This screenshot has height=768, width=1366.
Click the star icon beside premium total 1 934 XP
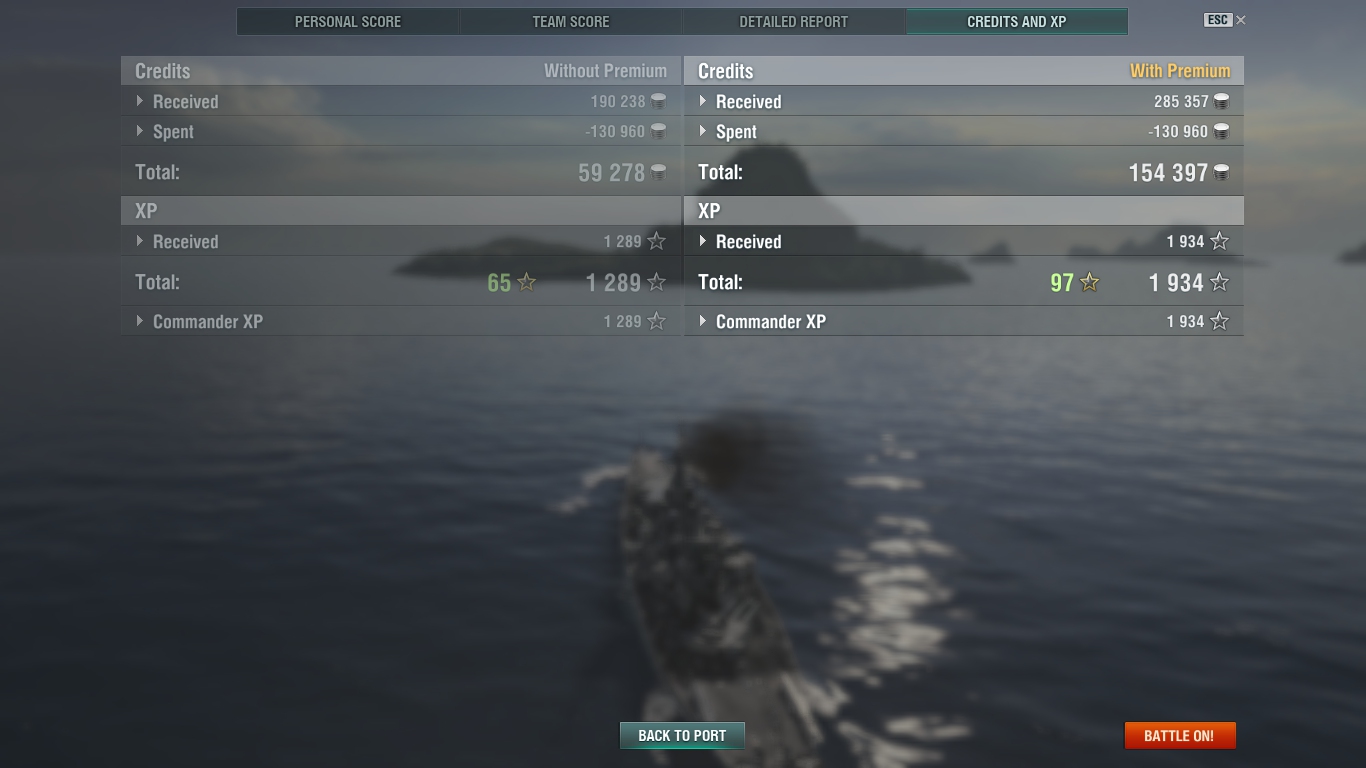pos(1219,282)
